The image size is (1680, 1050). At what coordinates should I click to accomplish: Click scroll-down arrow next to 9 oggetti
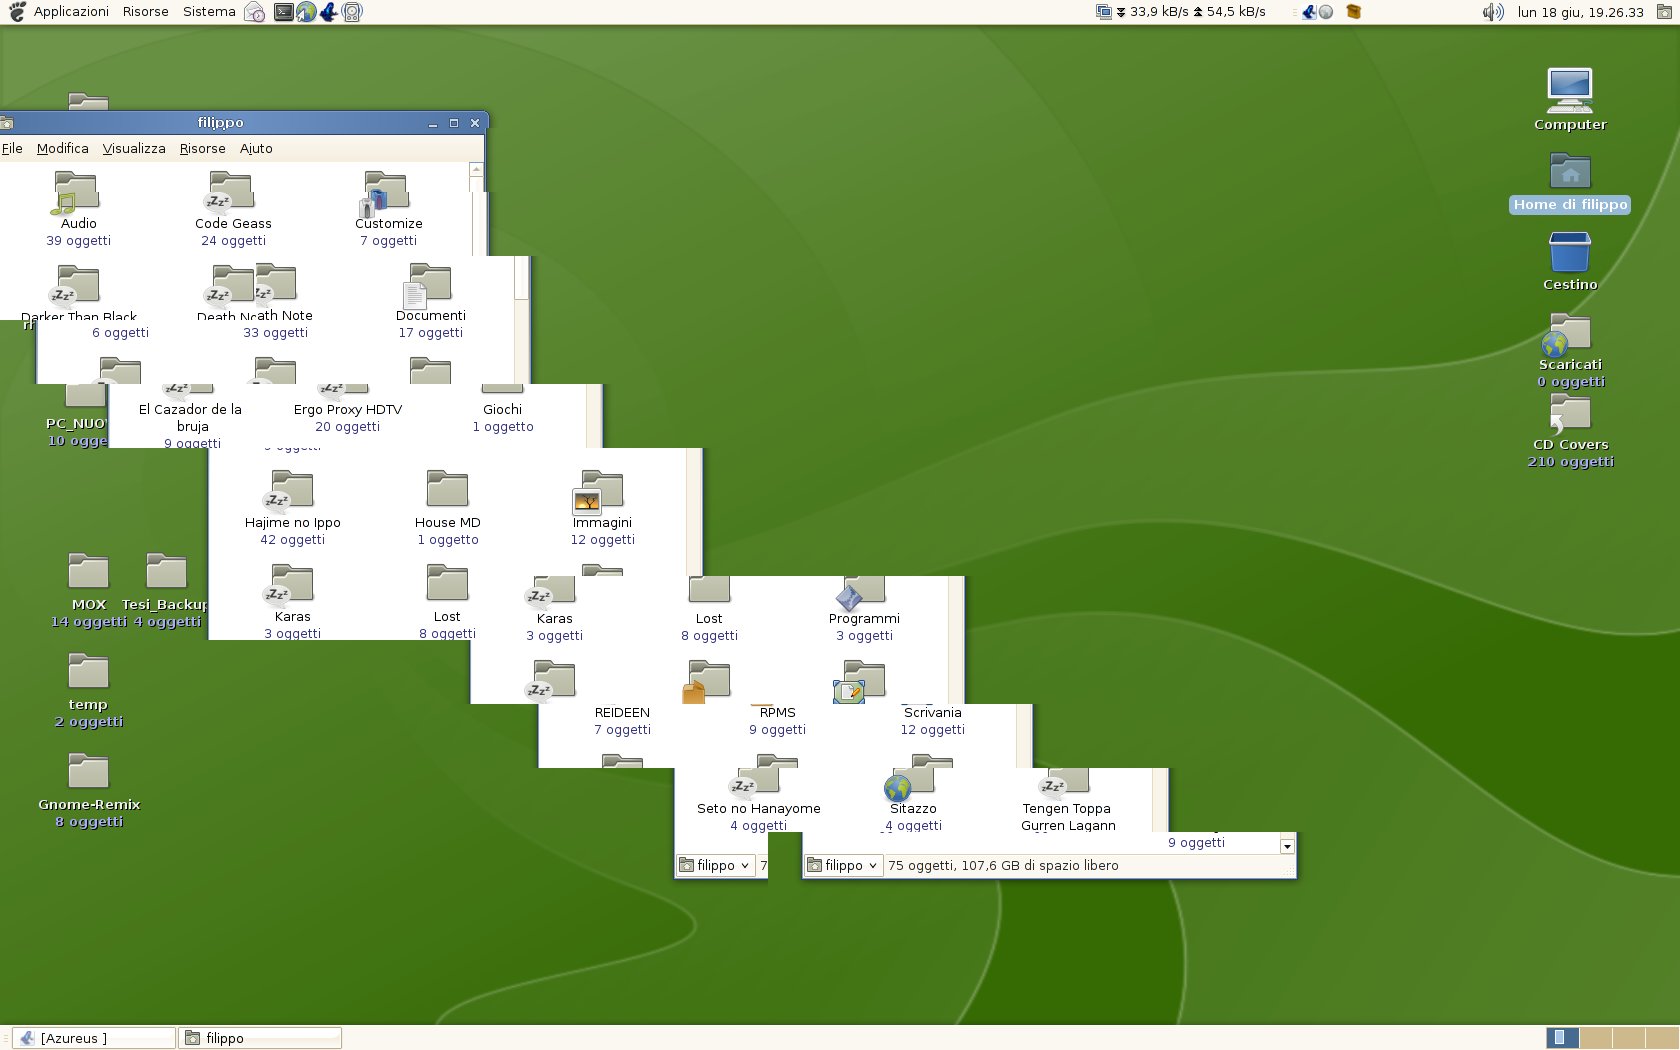pos(1287,846)
